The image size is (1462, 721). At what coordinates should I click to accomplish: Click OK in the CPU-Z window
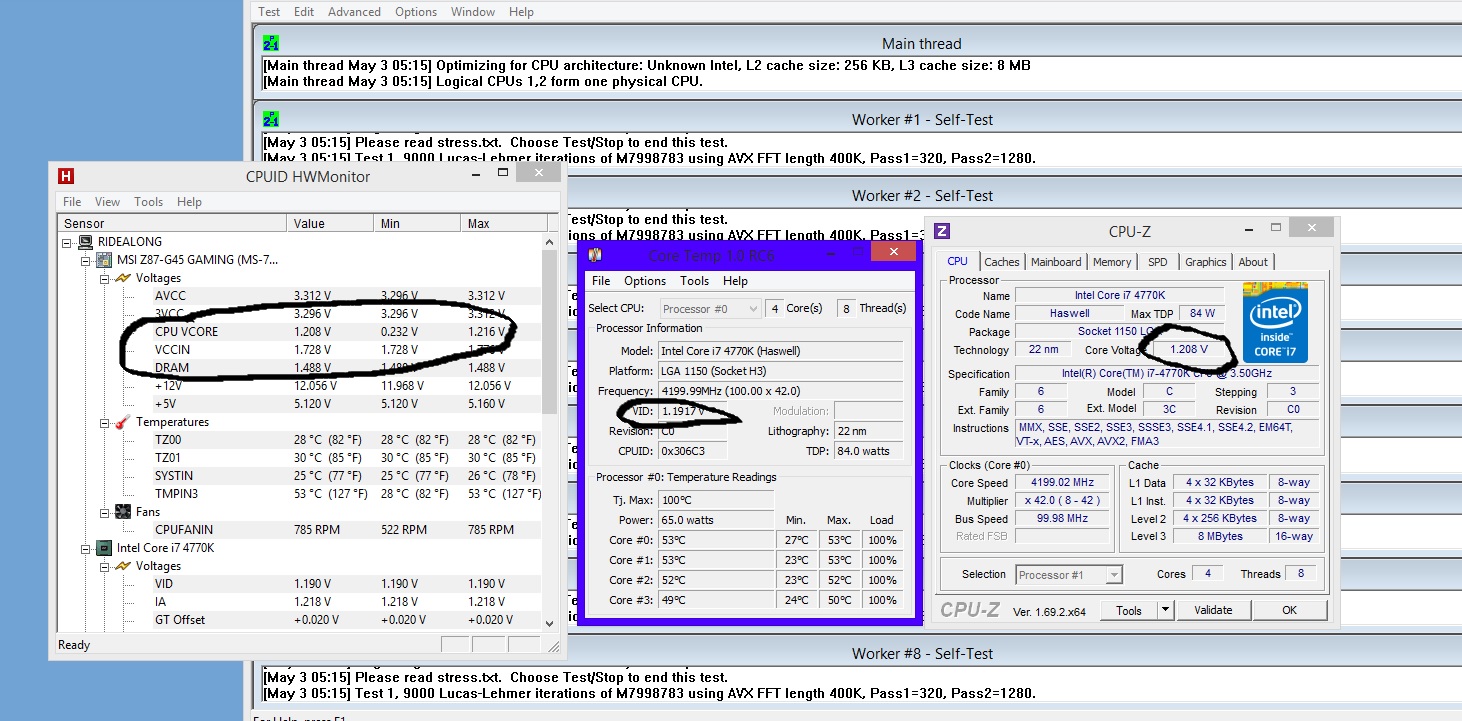point(1290,610)
